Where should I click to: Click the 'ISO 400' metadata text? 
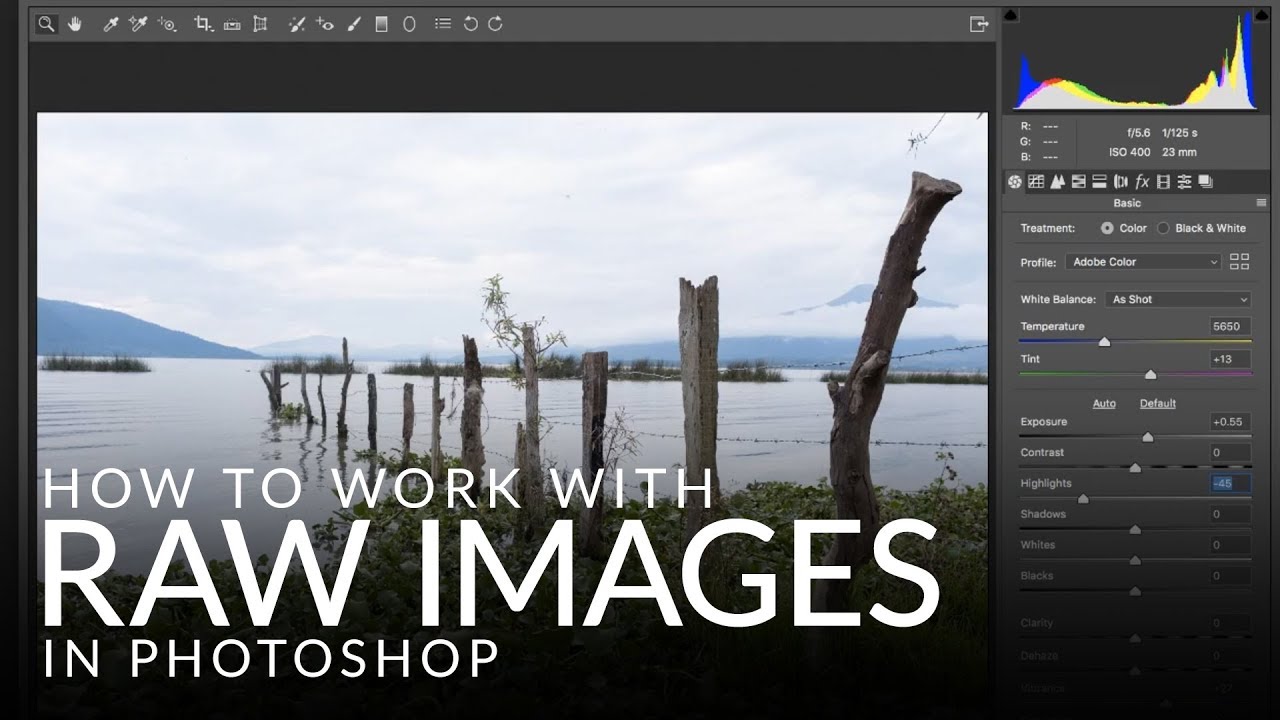[x=1129, y=153]
